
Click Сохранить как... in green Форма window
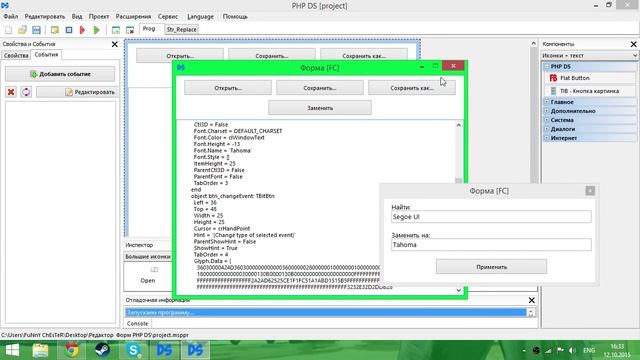tap(412, 88)
